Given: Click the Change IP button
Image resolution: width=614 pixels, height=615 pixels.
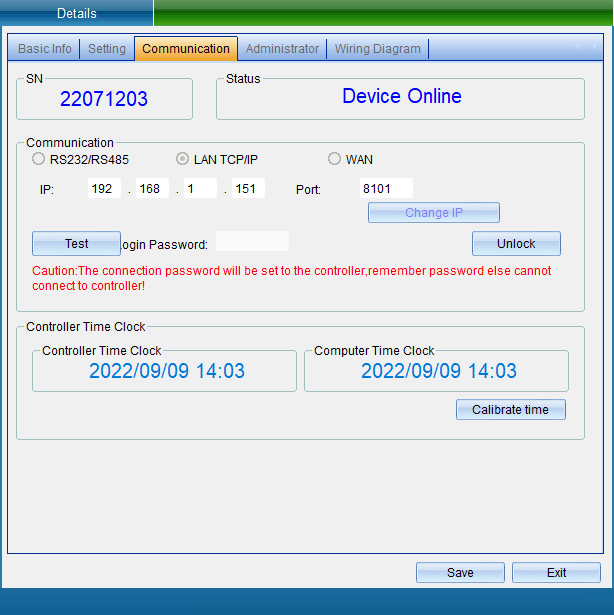Looking at the screenshot, I should point(433,213).
